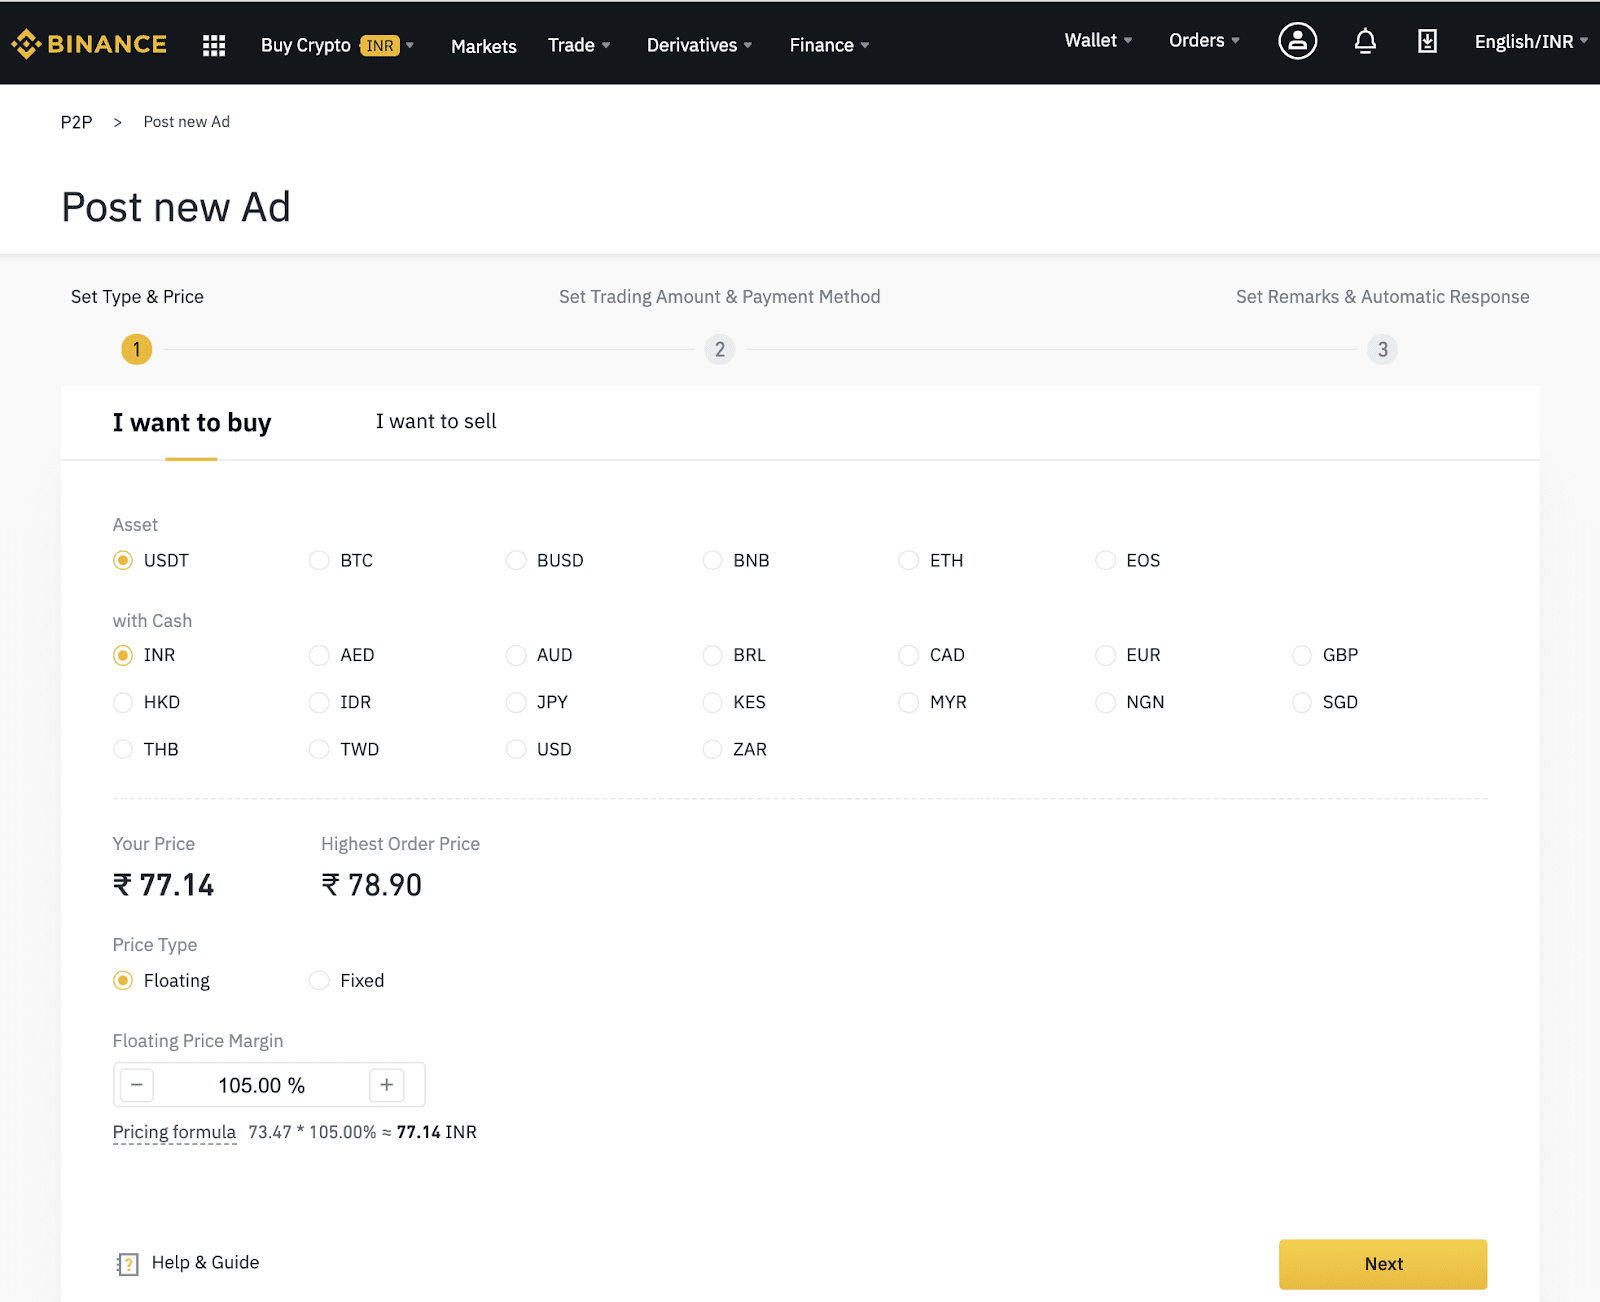This screenshot has height=1302, width=1600.
Task: Select the BUSD asset radio button
Action: 516,560
